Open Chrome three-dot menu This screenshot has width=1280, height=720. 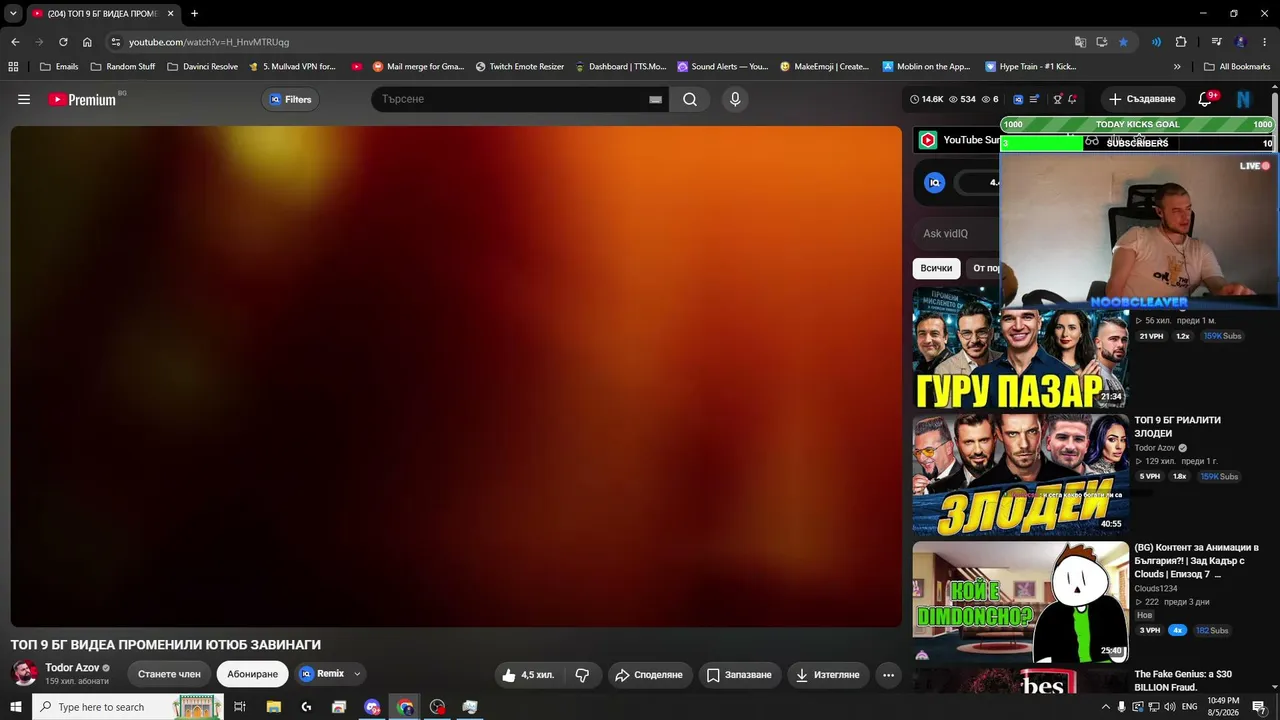(x=1265, y=42)
